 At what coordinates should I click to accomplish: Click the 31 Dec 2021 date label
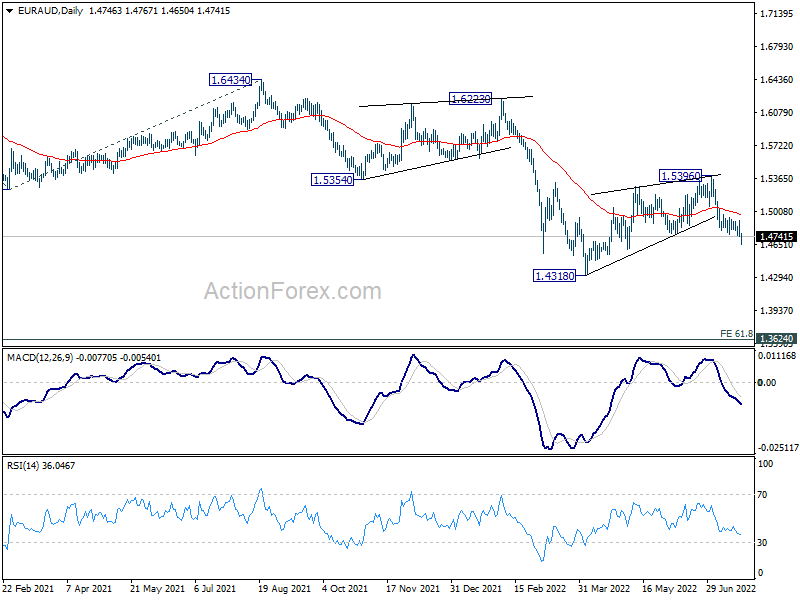(x=476, y=588)
